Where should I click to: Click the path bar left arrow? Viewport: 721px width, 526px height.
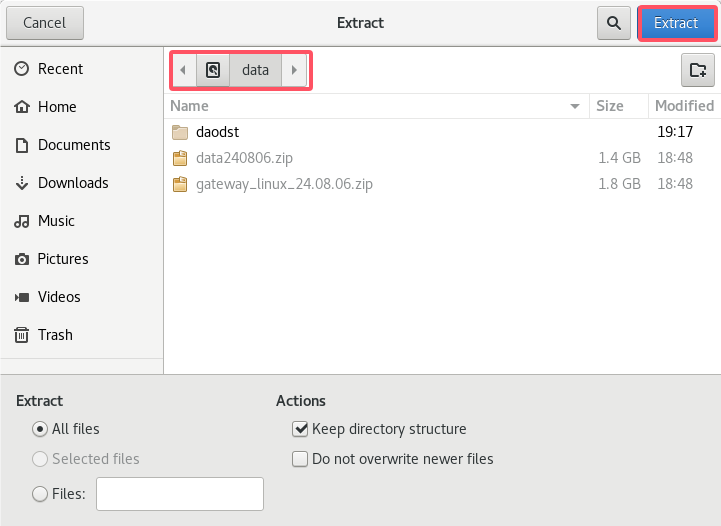[183, 70]
